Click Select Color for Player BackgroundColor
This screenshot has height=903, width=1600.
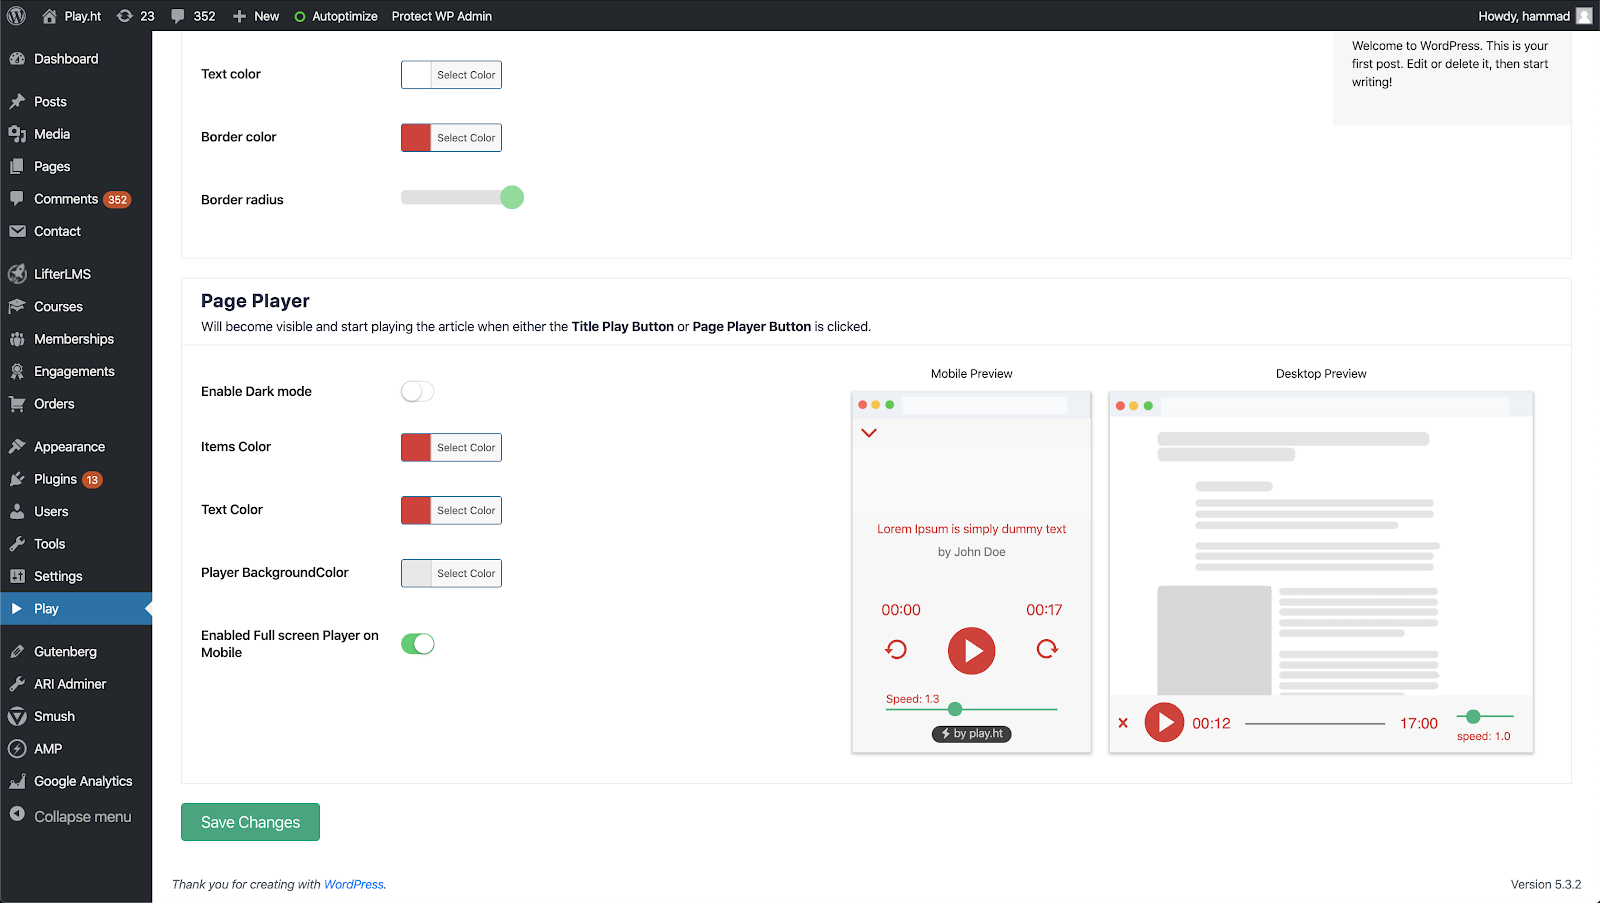click(x=466, y=573)
